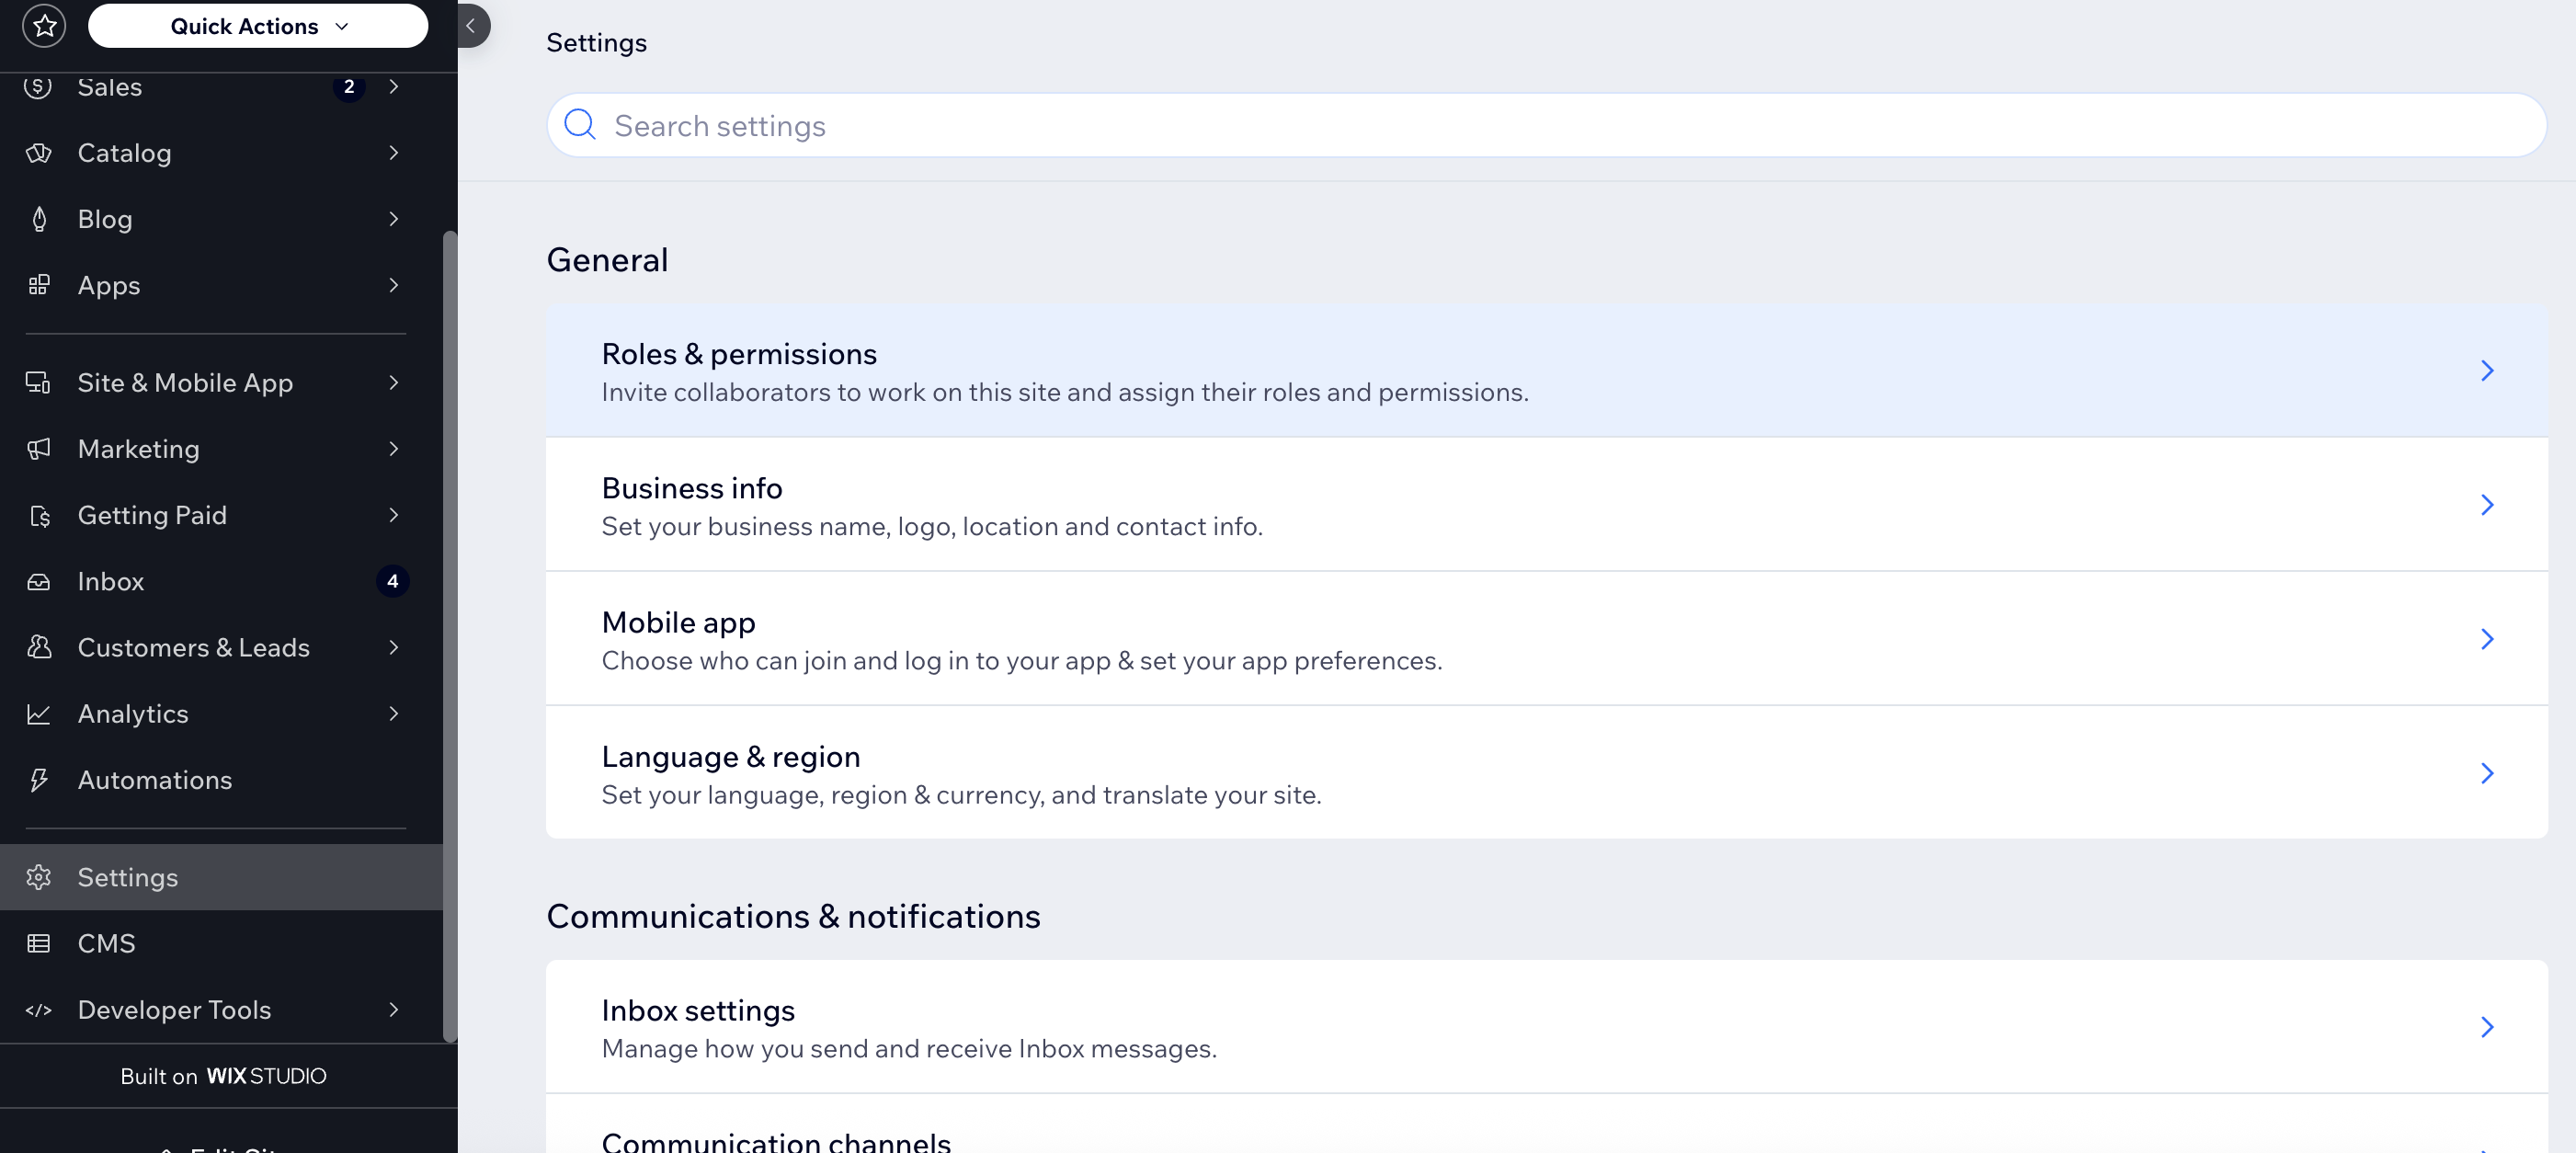This screenshot has height=1153, width=2576.
Task: Click the Automations lightning icon
Action: 38,780
